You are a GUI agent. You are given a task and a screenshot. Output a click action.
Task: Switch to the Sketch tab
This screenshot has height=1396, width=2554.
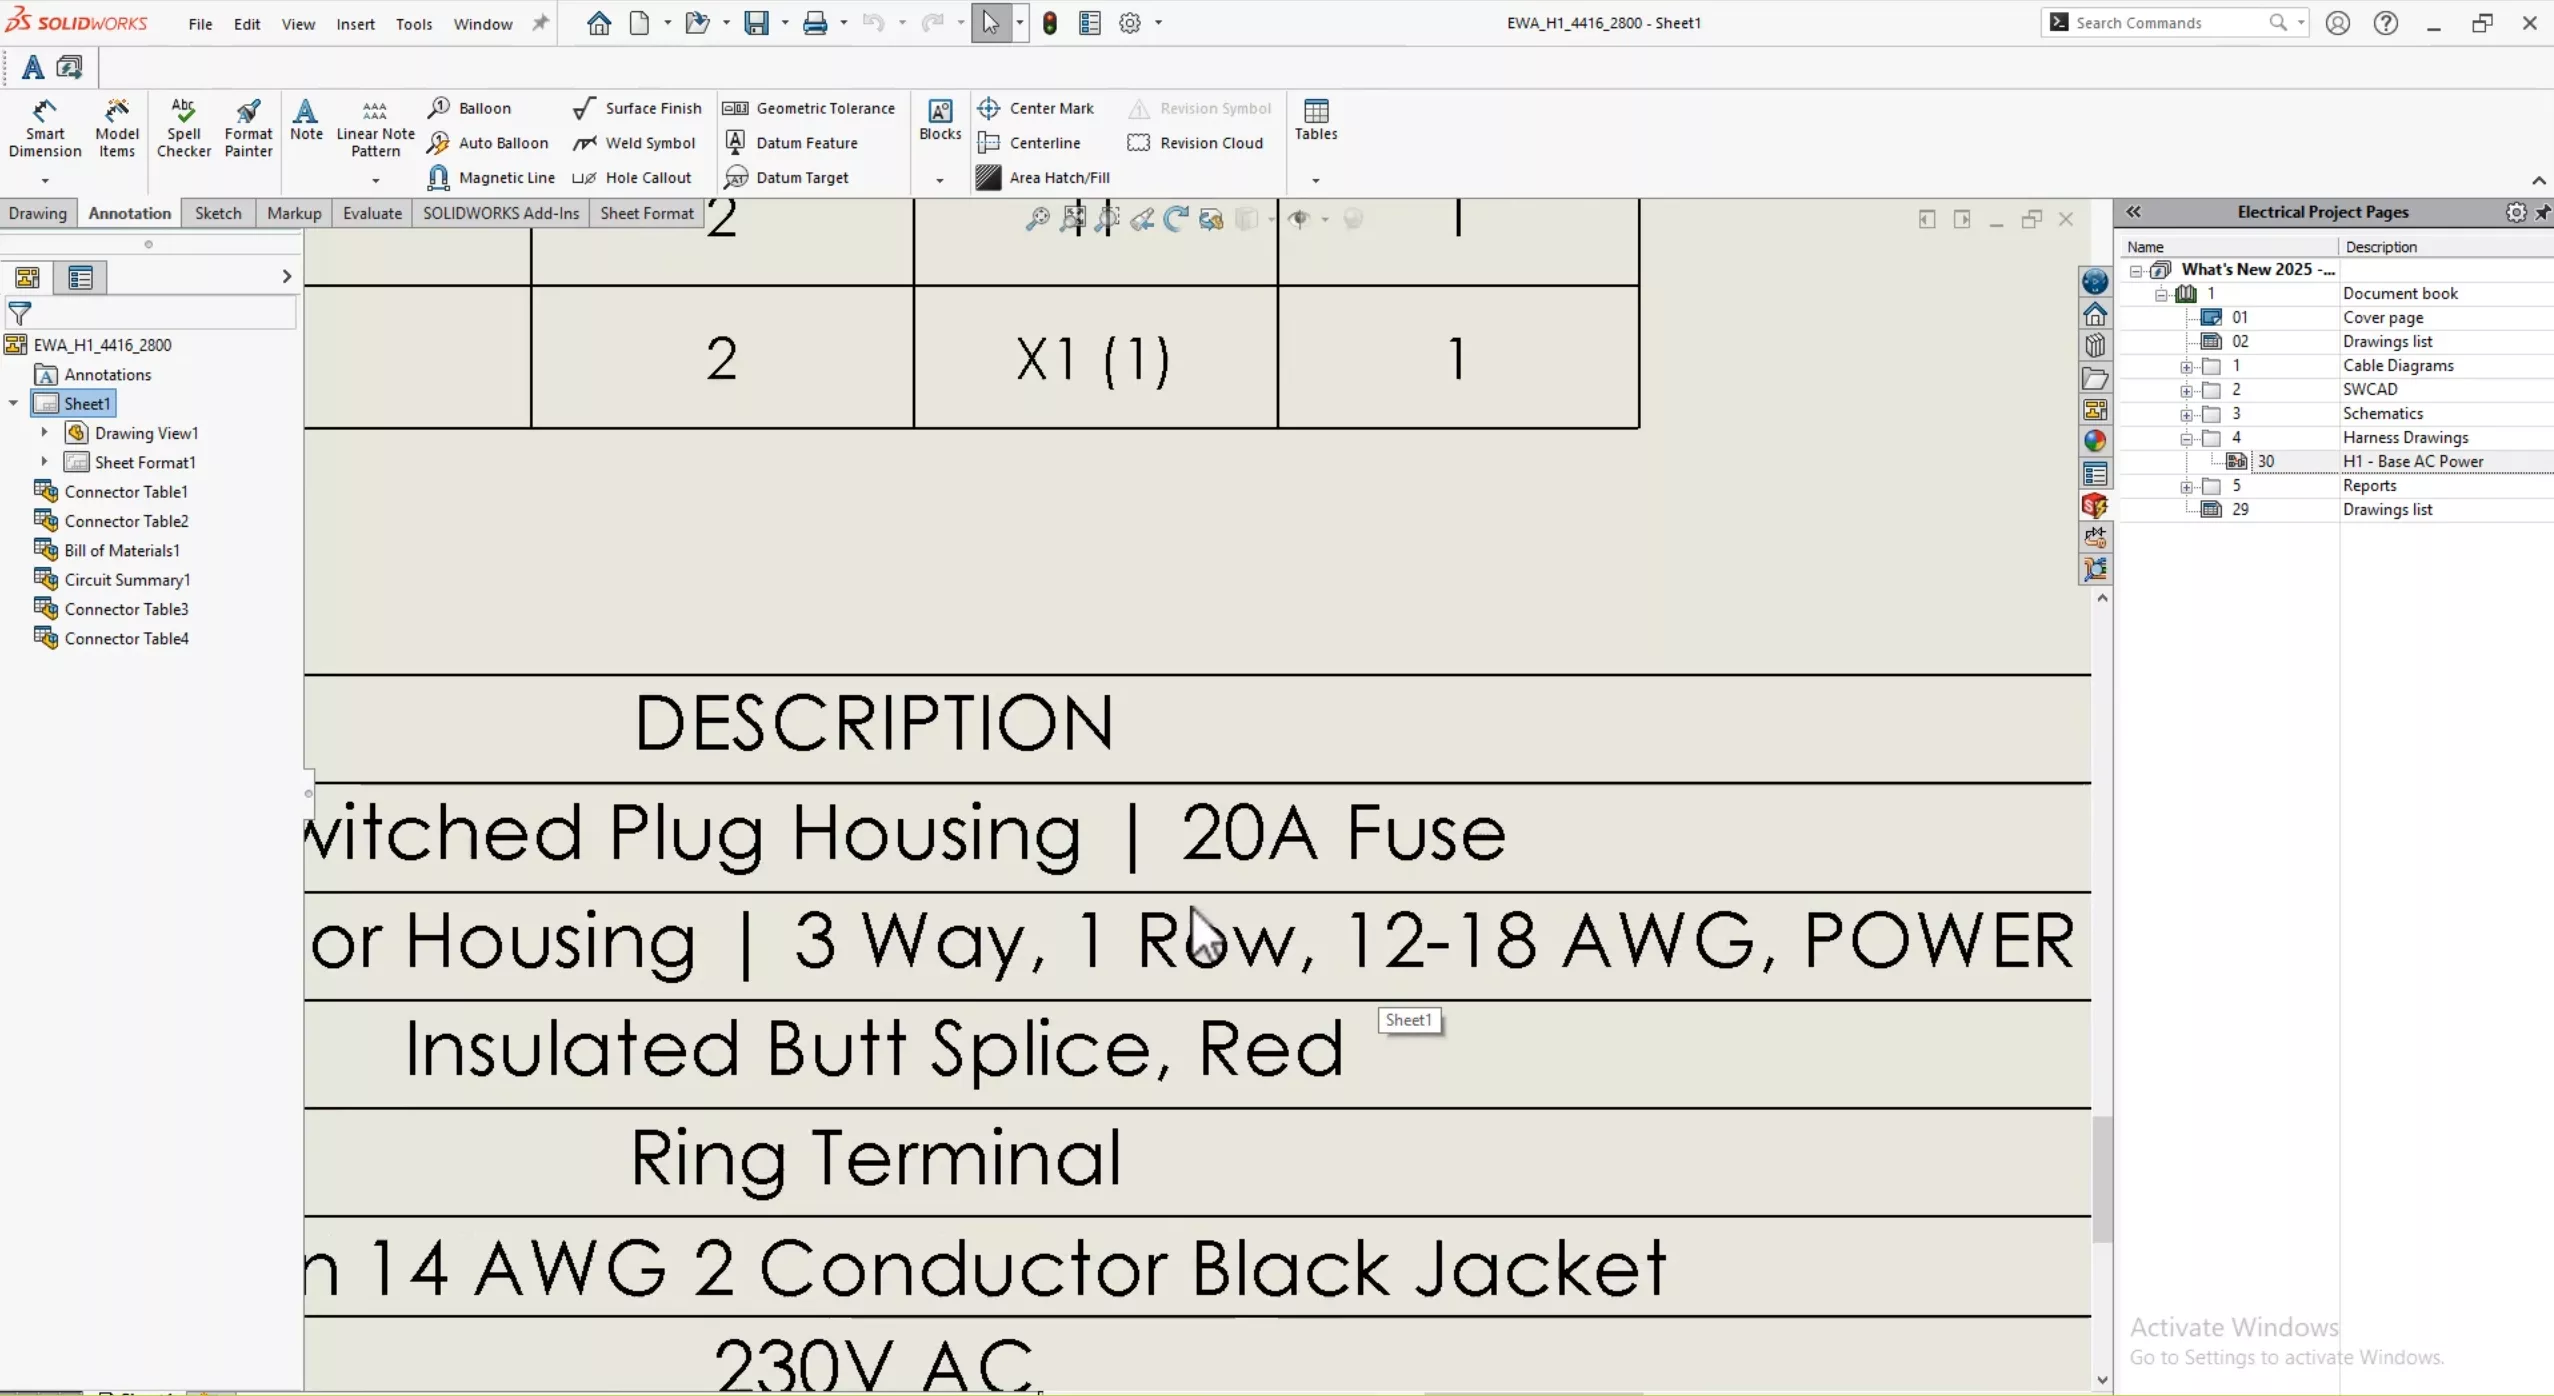pos(218,211)
